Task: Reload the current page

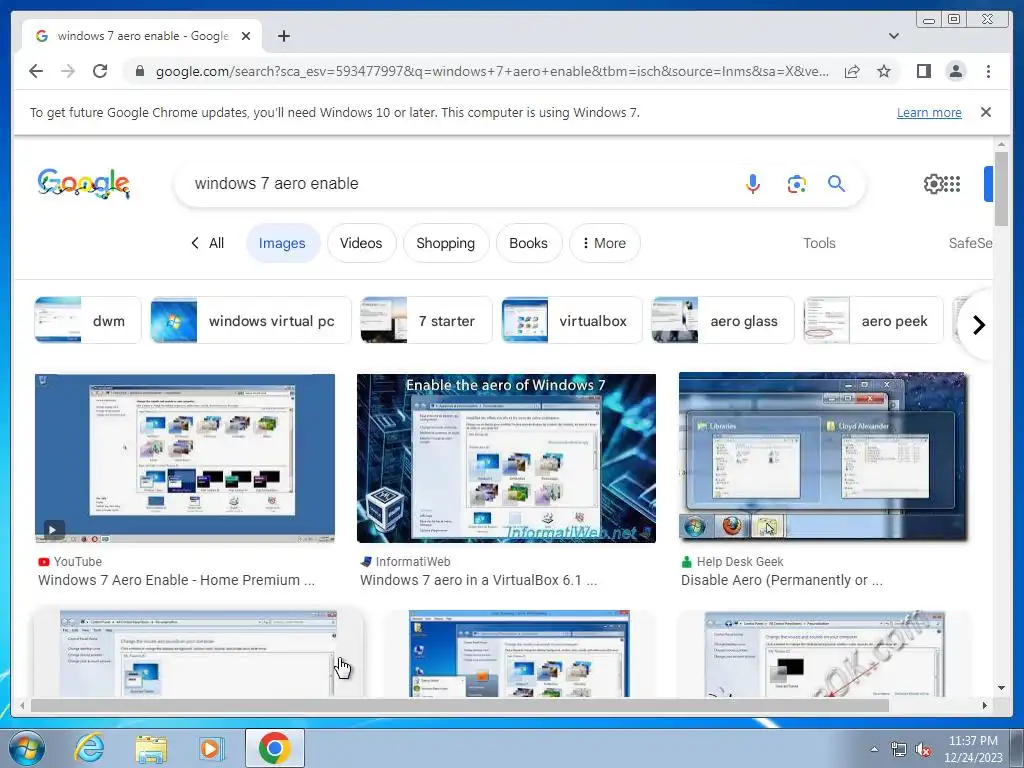Action: [100, 71]
